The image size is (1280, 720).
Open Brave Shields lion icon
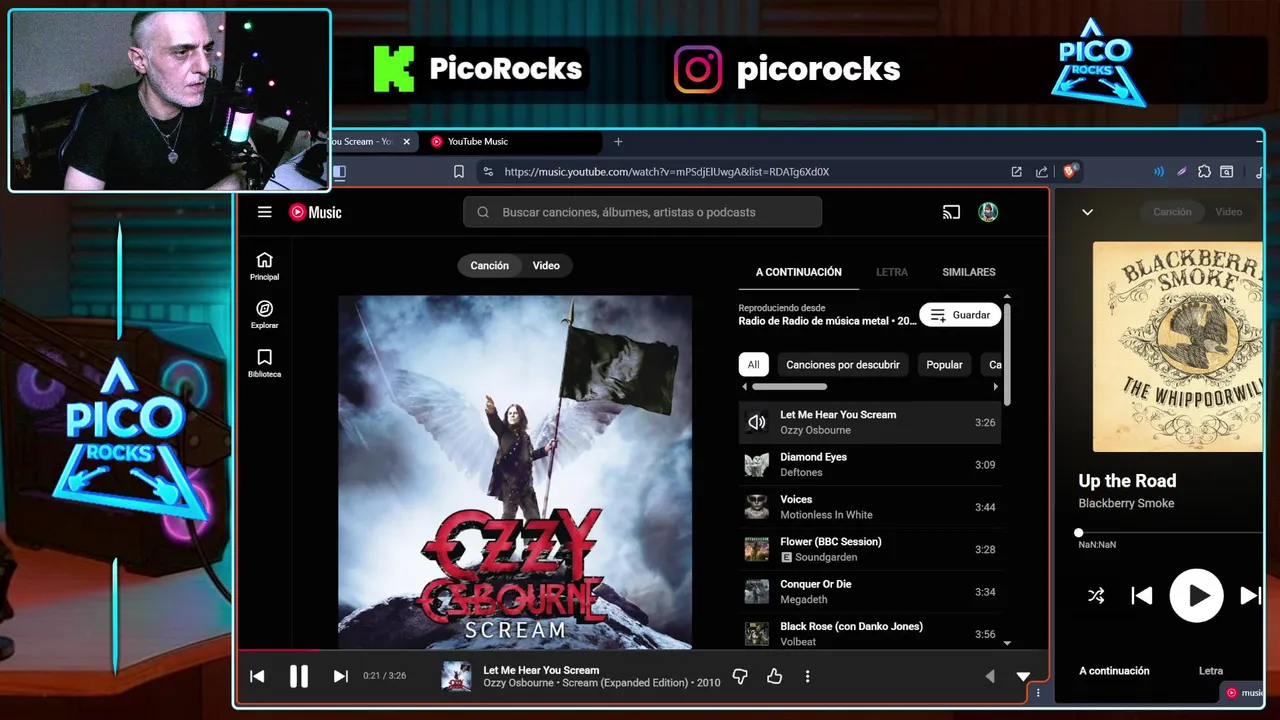pos(1069,172)
